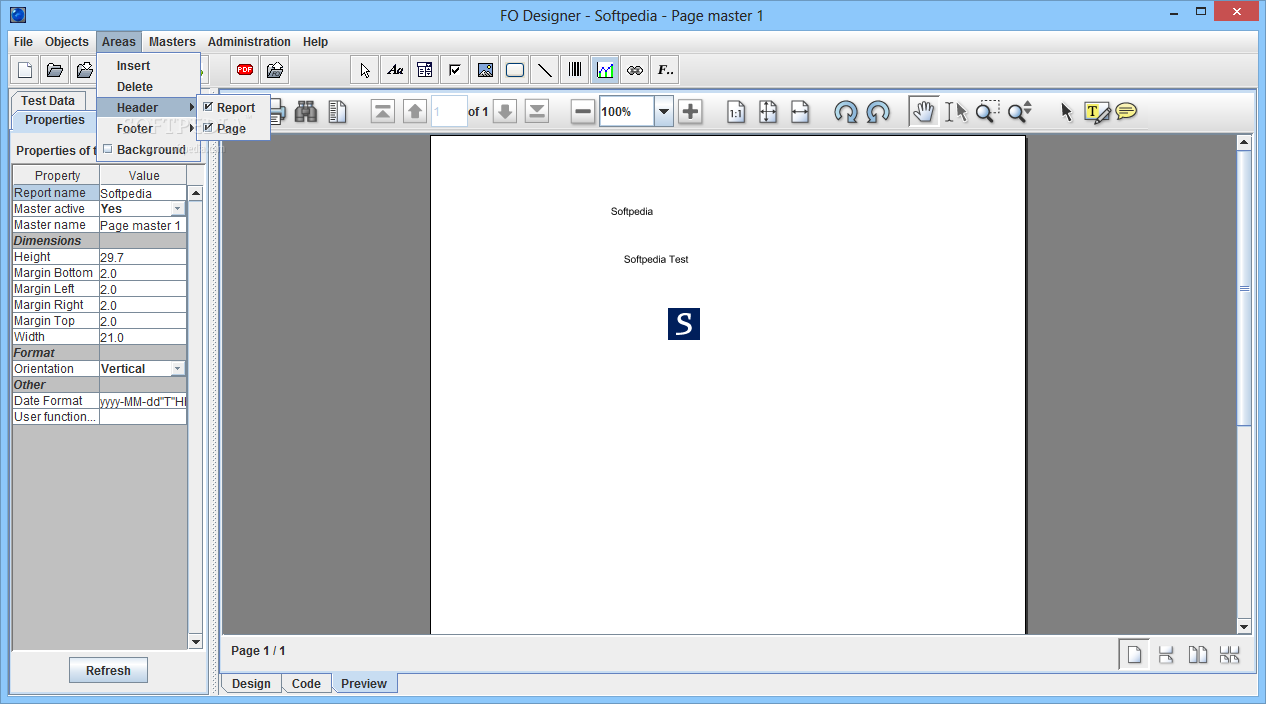Switch to facing pages view icon

(x=1198, y=655)
